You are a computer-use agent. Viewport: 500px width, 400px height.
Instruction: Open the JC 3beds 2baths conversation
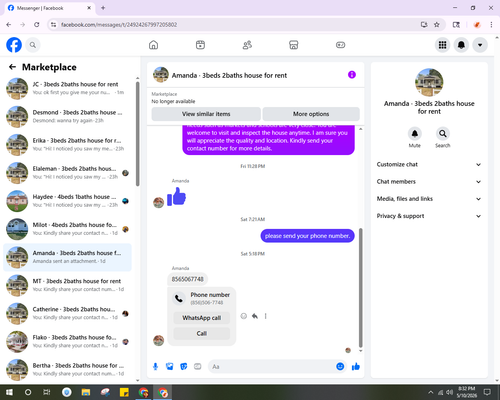pos(67,89)
